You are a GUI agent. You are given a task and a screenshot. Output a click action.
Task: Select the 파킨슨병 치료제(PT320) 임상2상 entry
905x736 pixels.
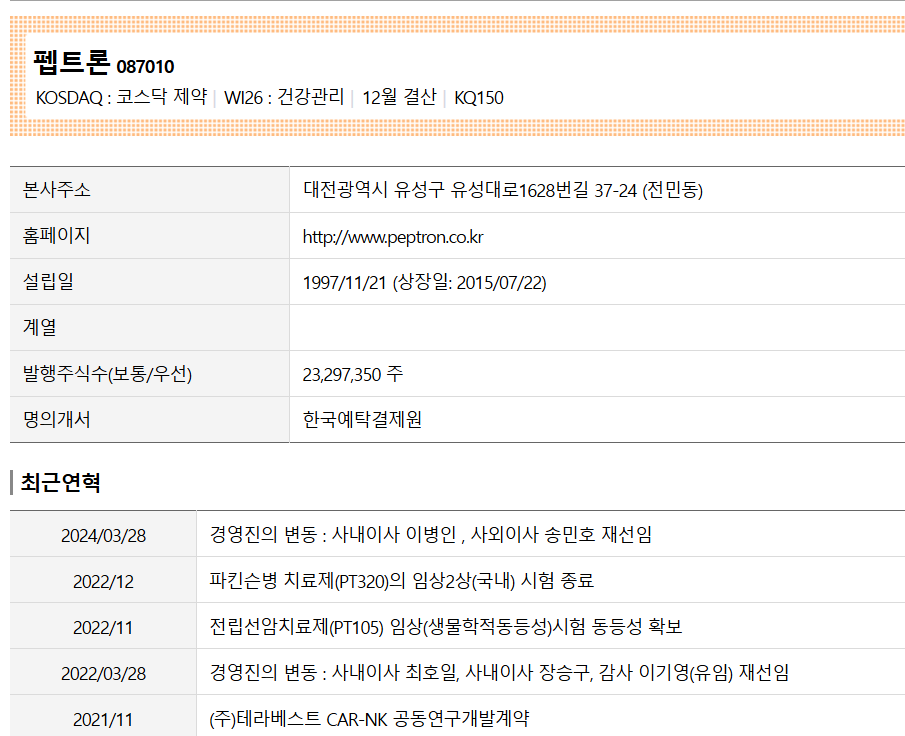coord(402,580)
